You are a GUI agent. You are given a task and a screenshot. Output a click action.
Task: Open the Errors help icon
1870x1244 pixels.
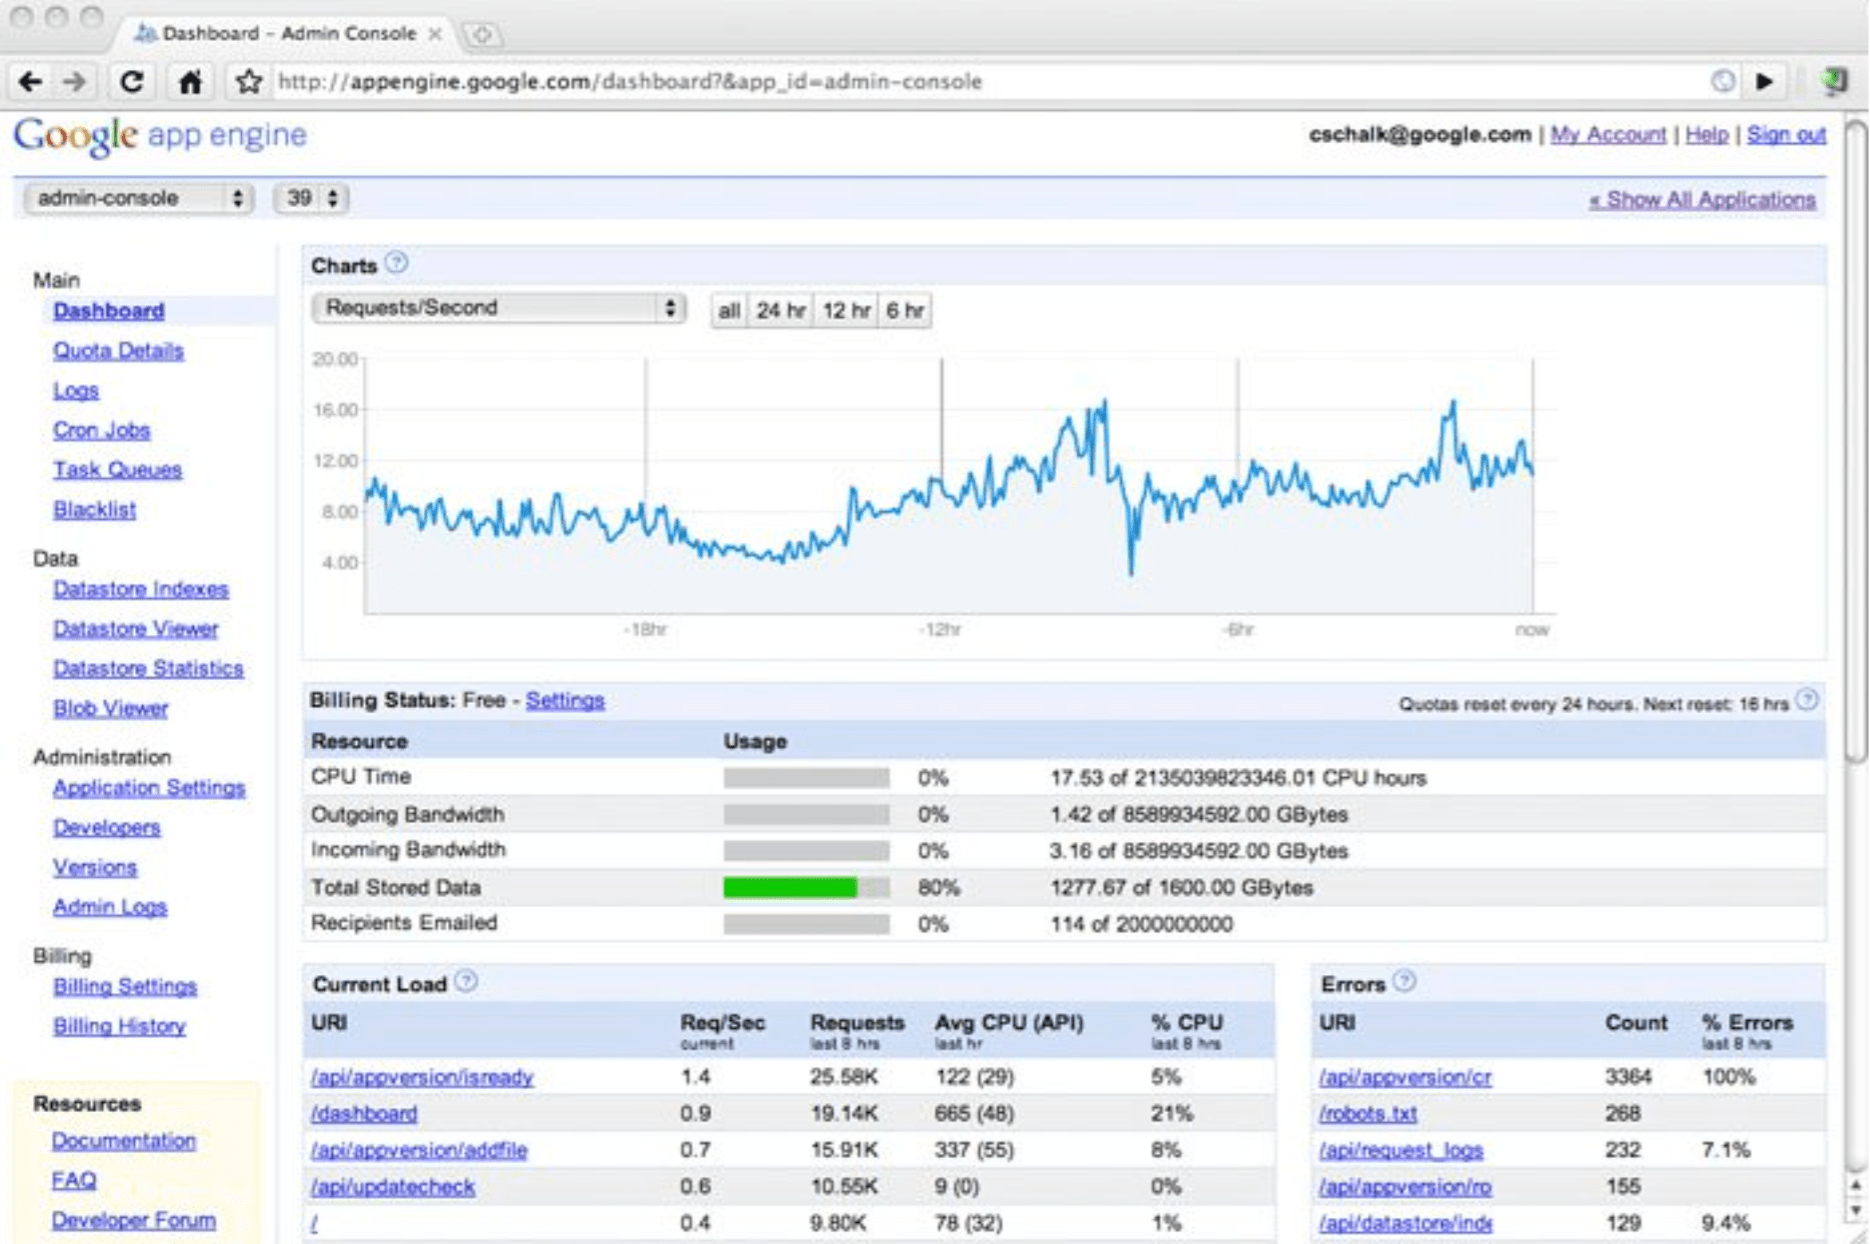(x=1404, y=981)
